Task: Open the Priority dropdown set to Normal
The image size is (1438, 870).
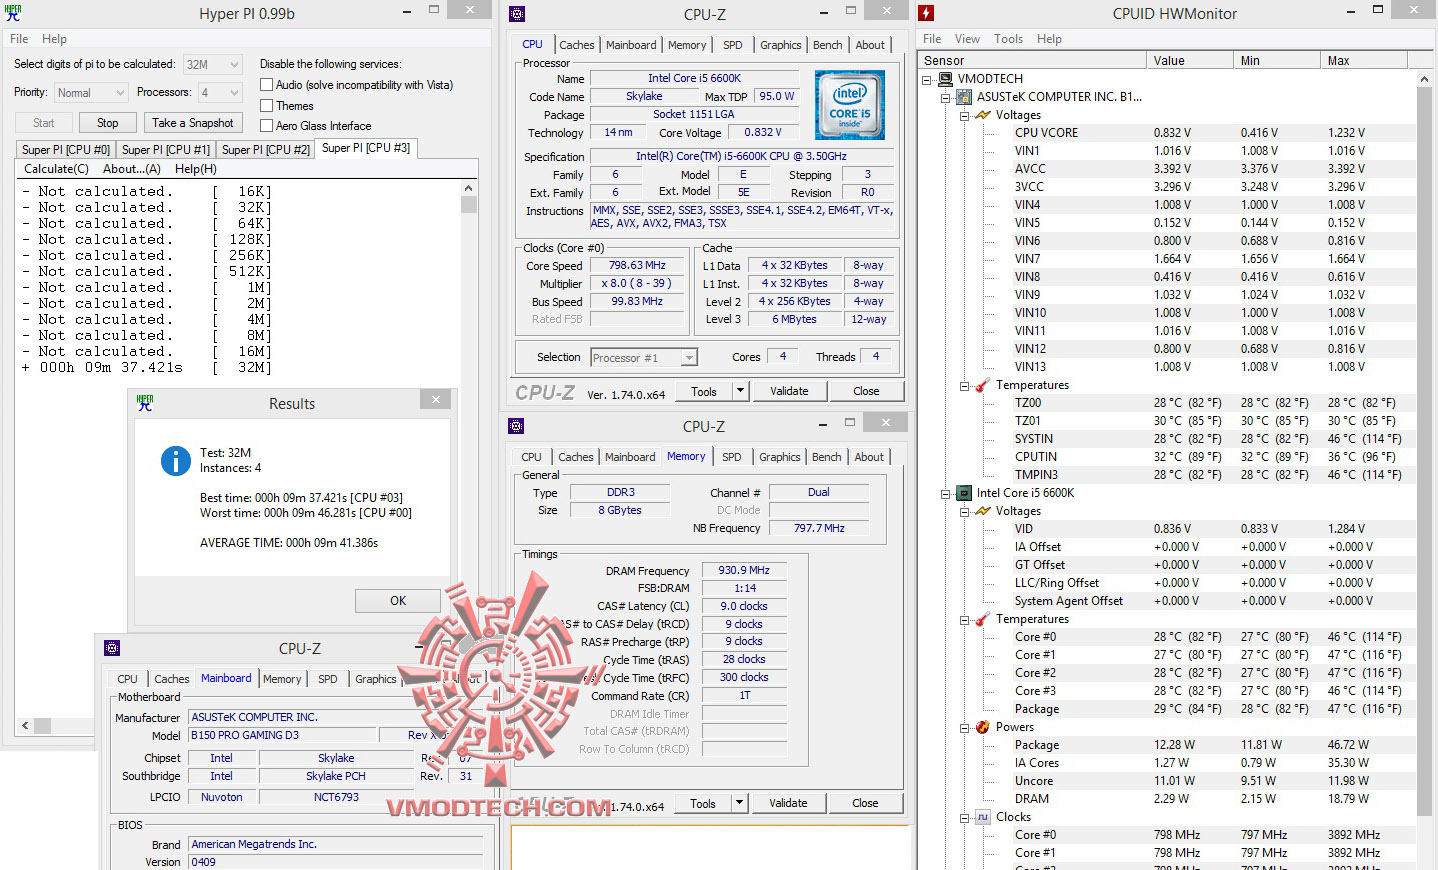Action: 91,92
